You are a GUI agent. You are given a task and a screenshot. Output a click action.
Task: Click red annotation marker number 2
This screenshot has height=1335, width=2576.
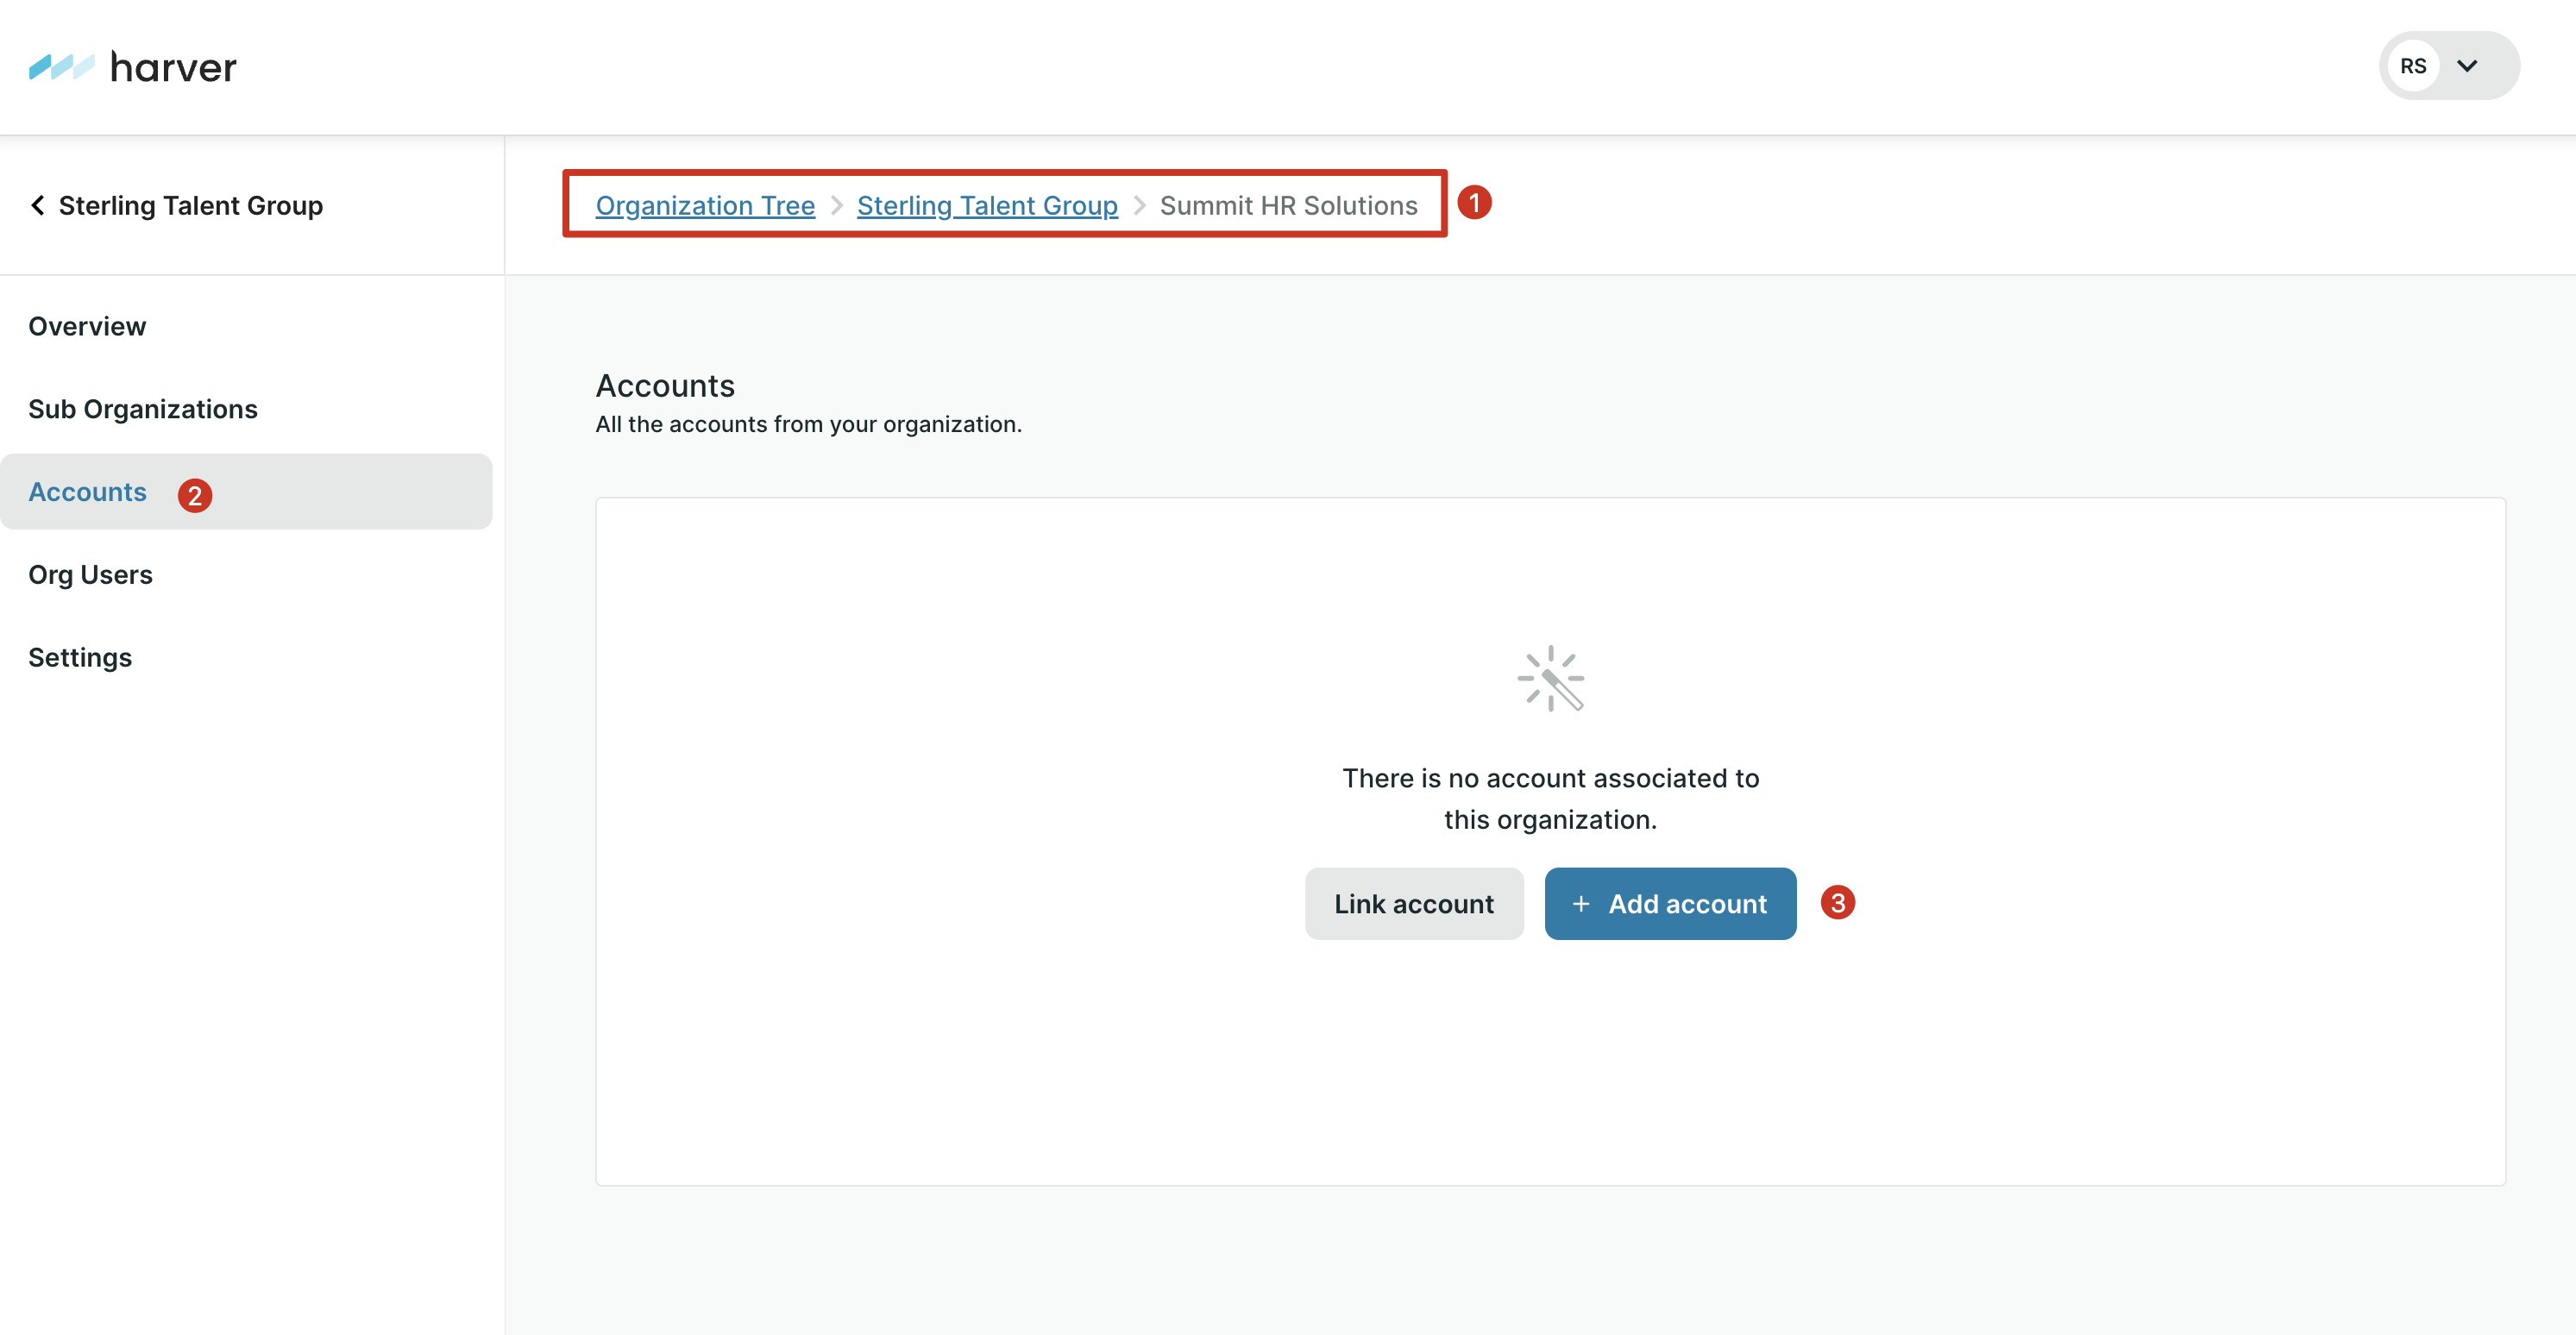pos(194,495)
